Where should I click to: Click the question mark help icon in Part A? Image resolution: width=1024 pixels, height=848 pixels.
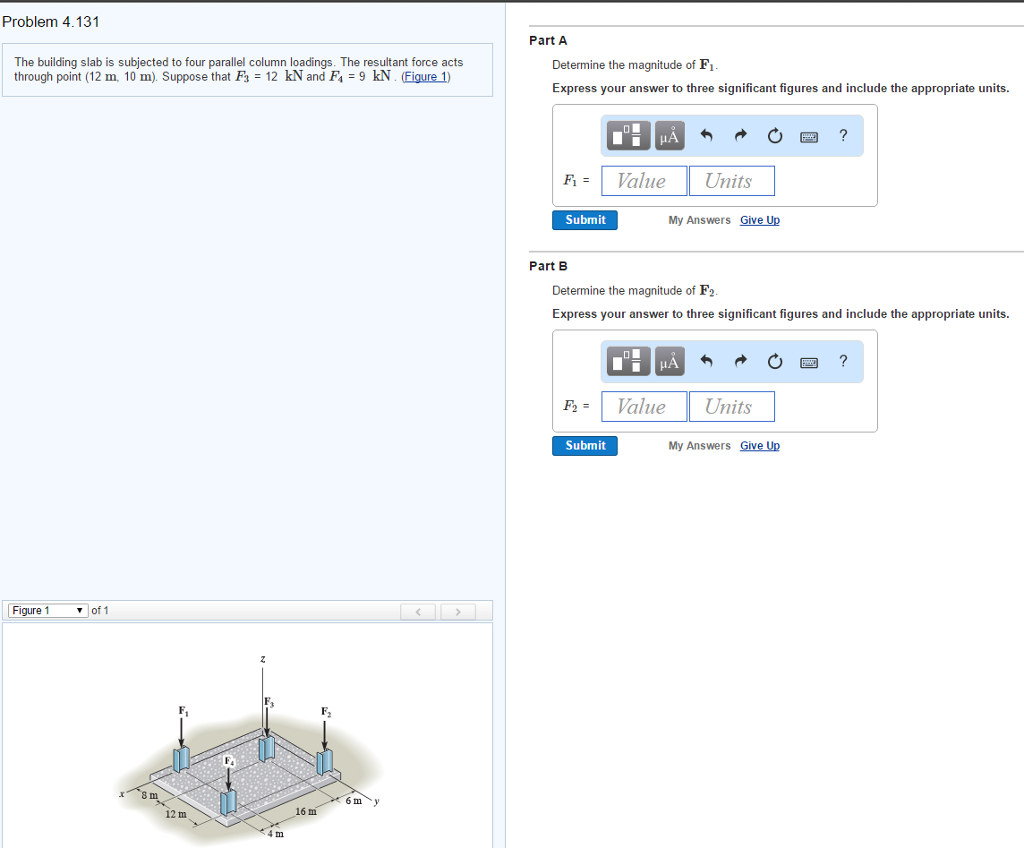point(842,135)
